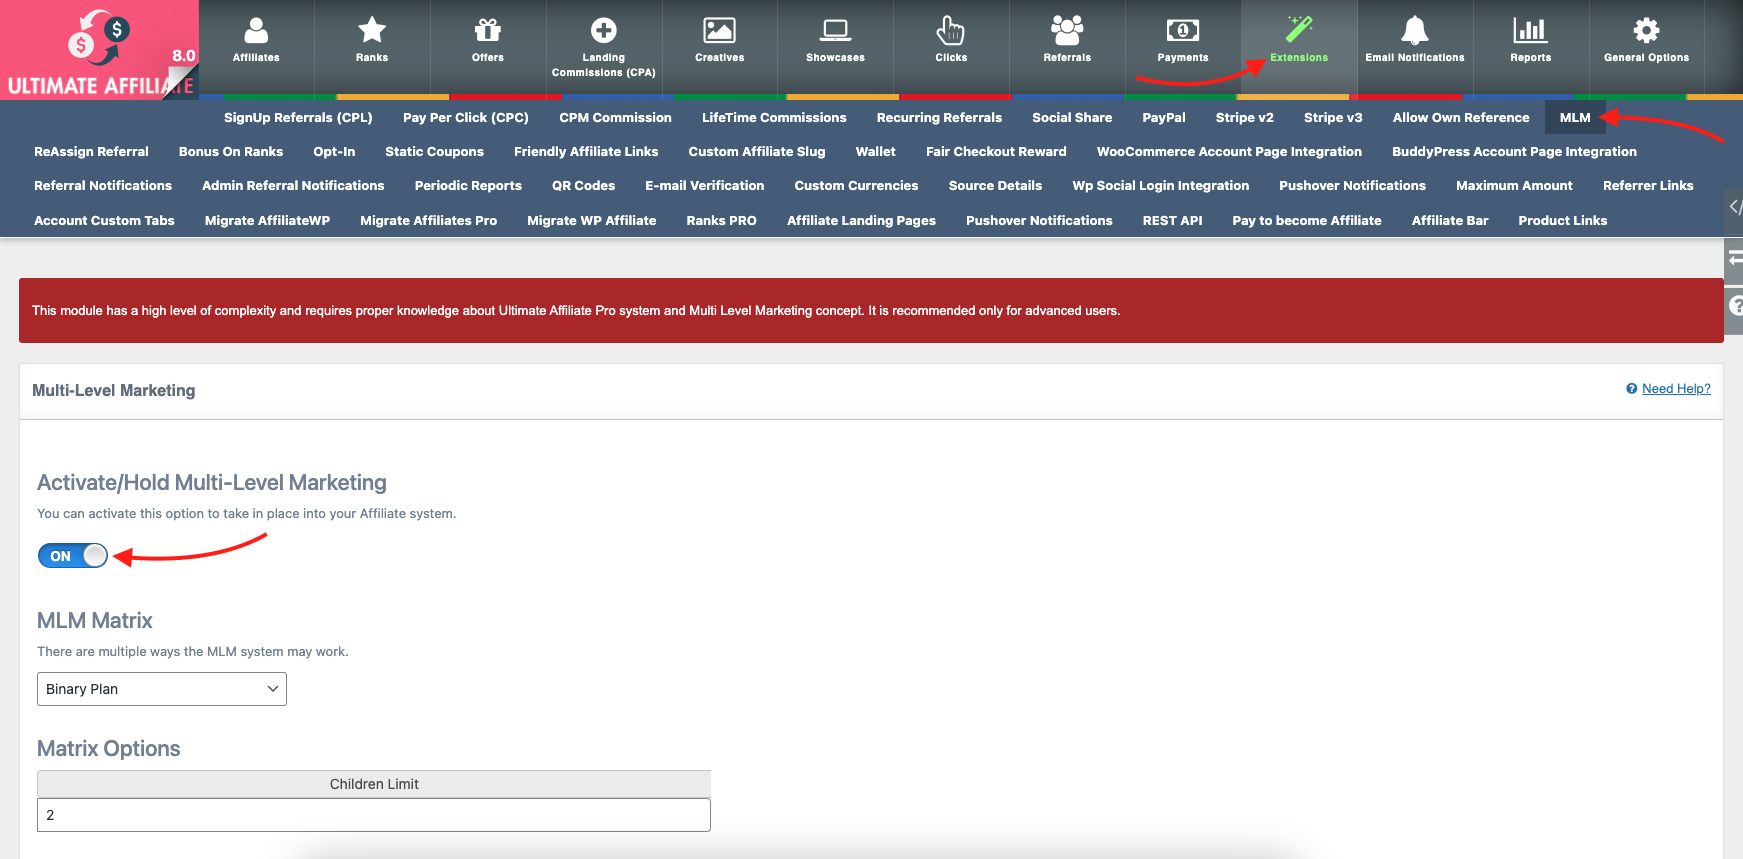Open Landing Commissions (CPA) plus icon
1743x859 pixels.
[x=603, y=31]
